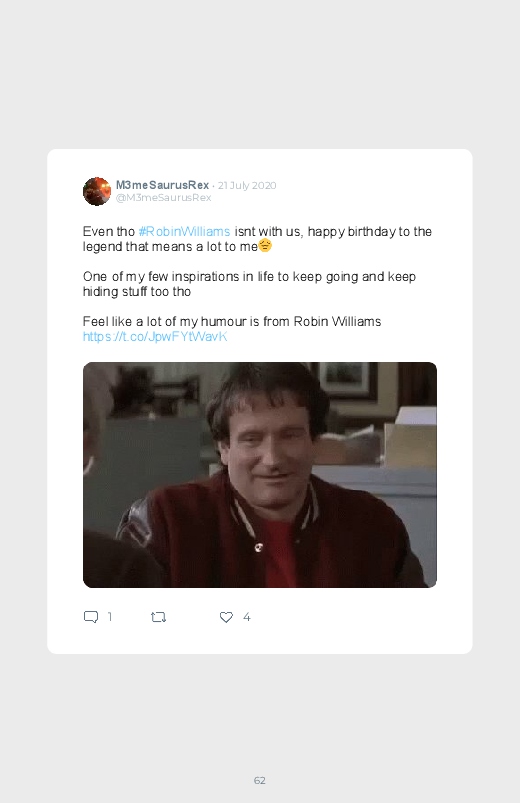
Task: Click the metal snap button on the jacket
Action: point(258,547)
